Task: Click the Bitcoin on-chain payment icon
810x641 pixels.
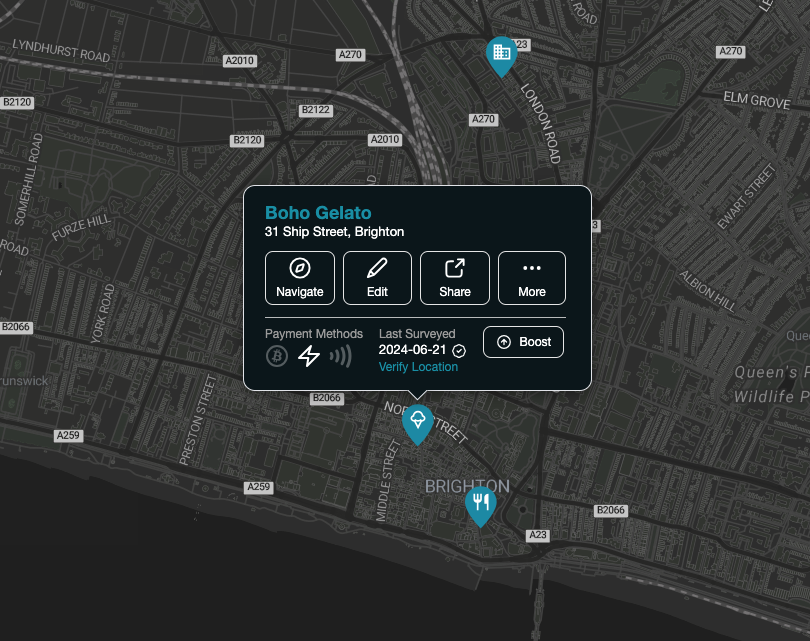Action: pos(277,356)
